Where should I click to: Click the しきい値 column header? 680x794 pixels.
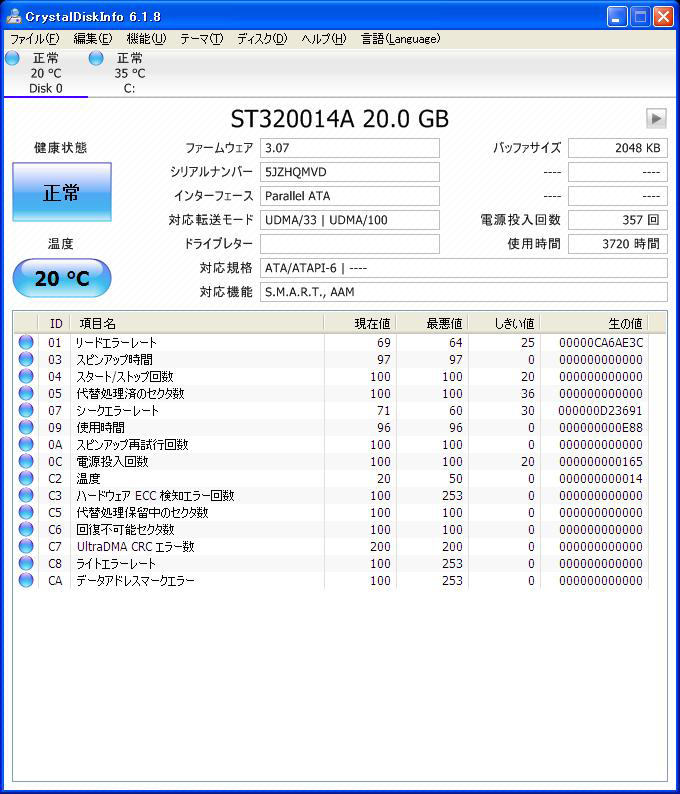click(504, 324)
